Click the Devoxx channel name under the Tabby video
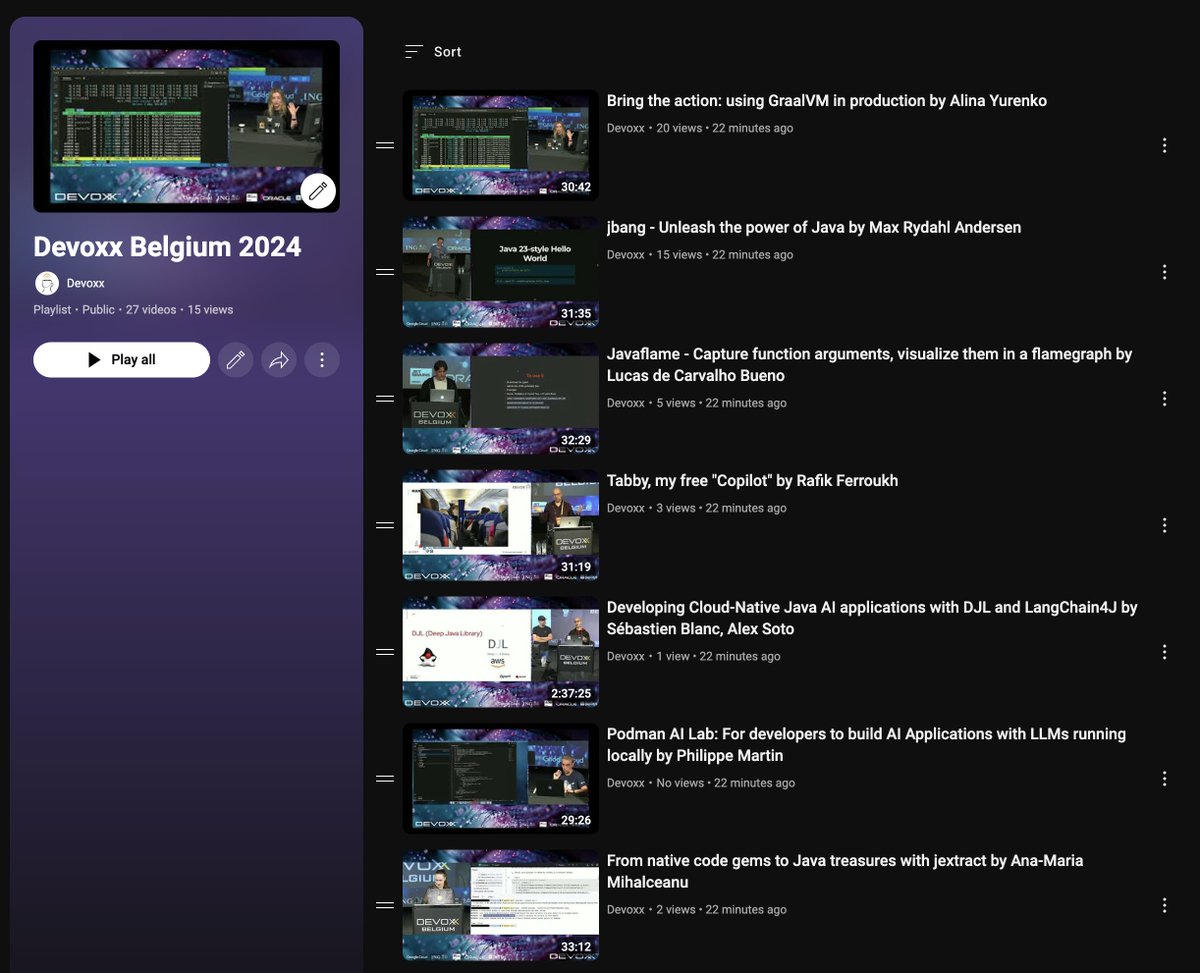 point(626,508)
